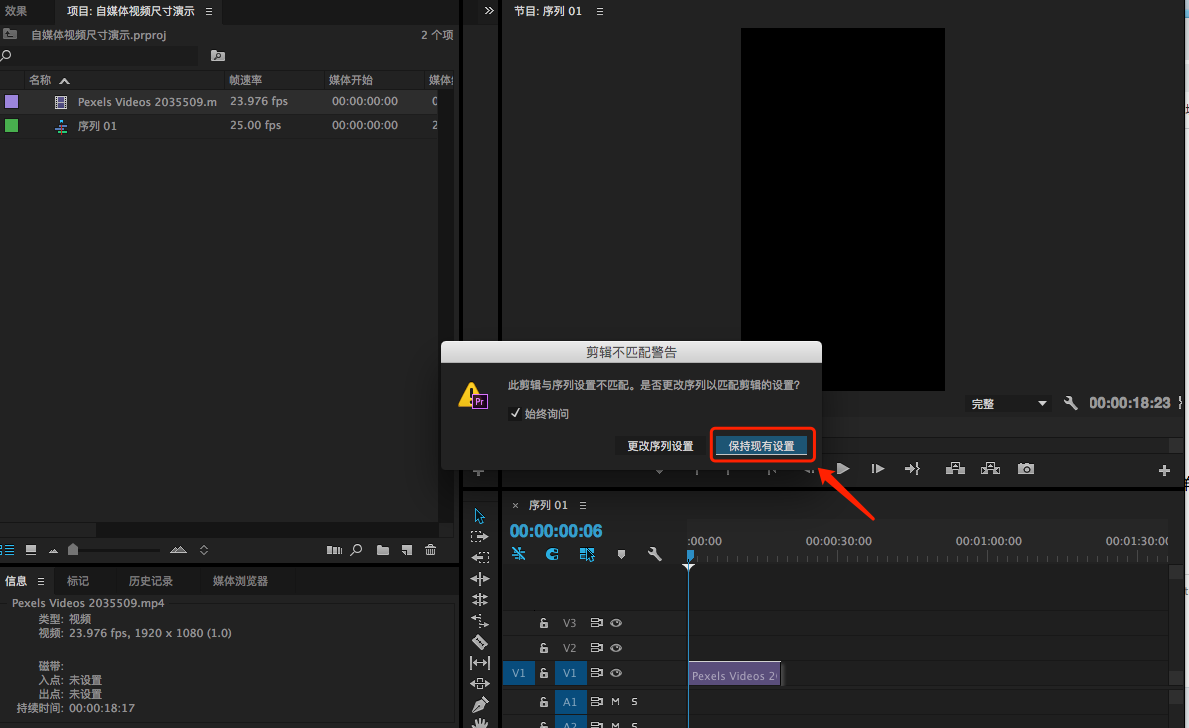Open the 完整 playback resolution dropdown
Image resolution: width=1189 pixels, height=728 pixels.
(x=1009, y=404)
